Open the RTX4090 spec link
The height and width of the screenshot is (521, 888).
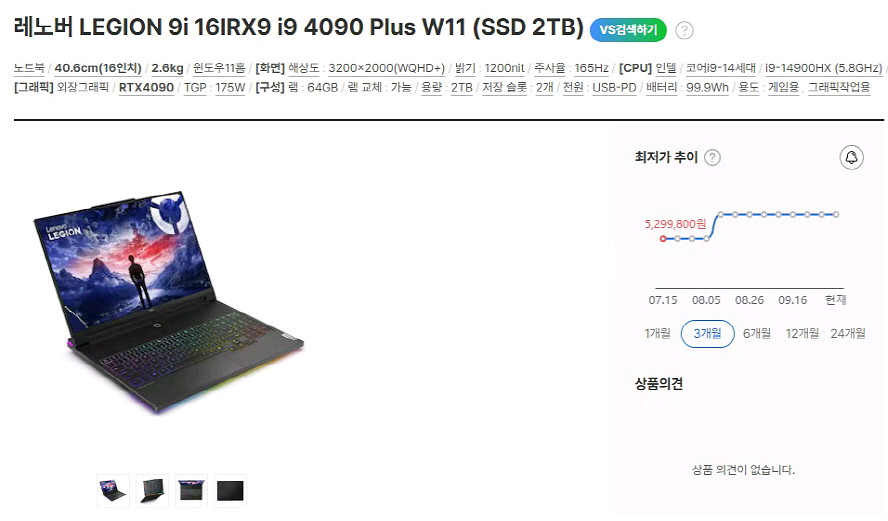[146, 87]
